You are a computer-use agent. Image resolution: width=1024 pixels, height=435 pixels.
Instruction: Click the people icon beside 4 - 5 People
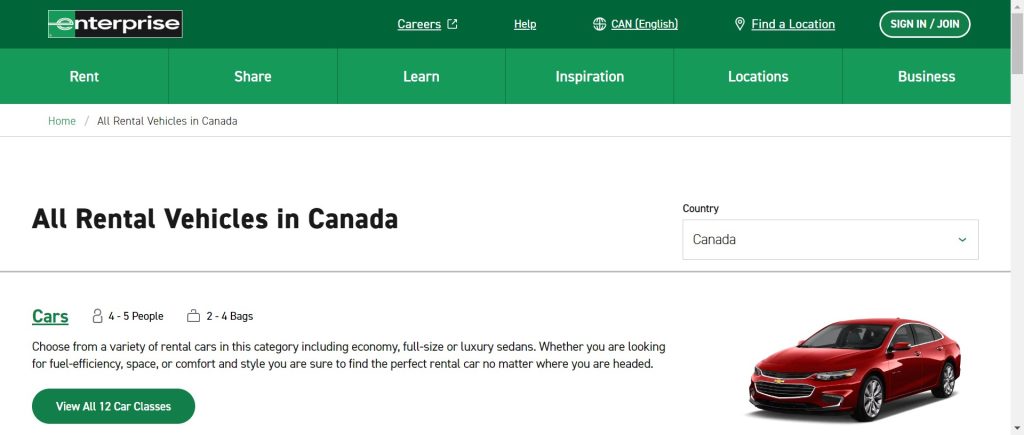coord(97,316)
